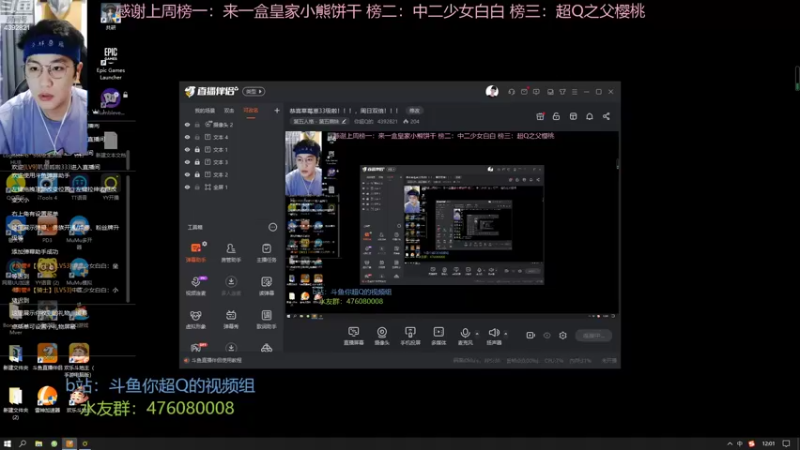Mute the 麦克风 microphone

click(465, 336)
